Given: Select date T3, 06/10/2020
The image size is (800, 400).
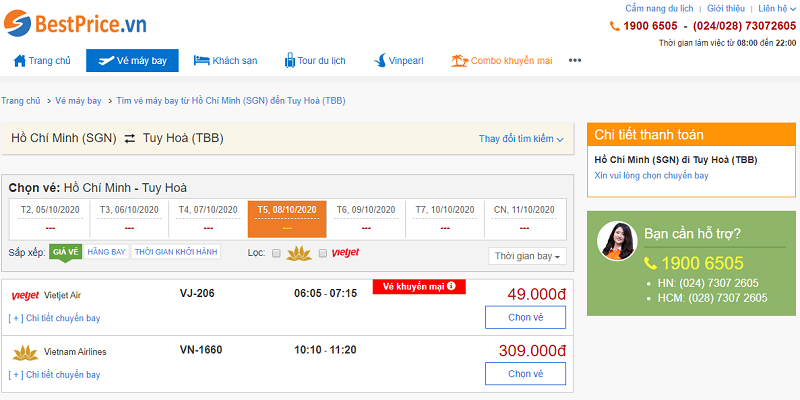Looking at the screenshot, I should click(130, 219).
